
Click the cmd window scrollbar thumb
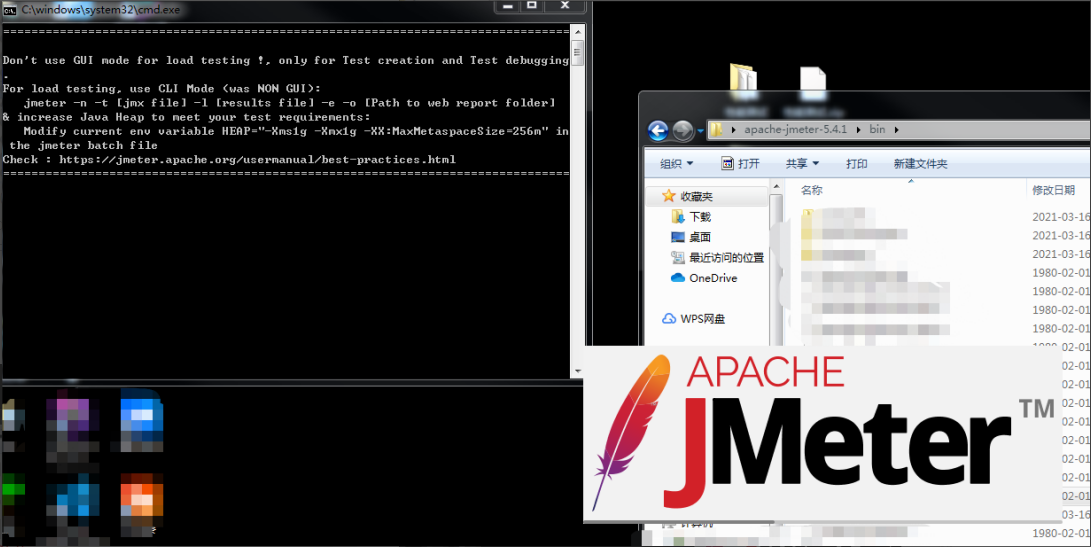tap(577, 54)
